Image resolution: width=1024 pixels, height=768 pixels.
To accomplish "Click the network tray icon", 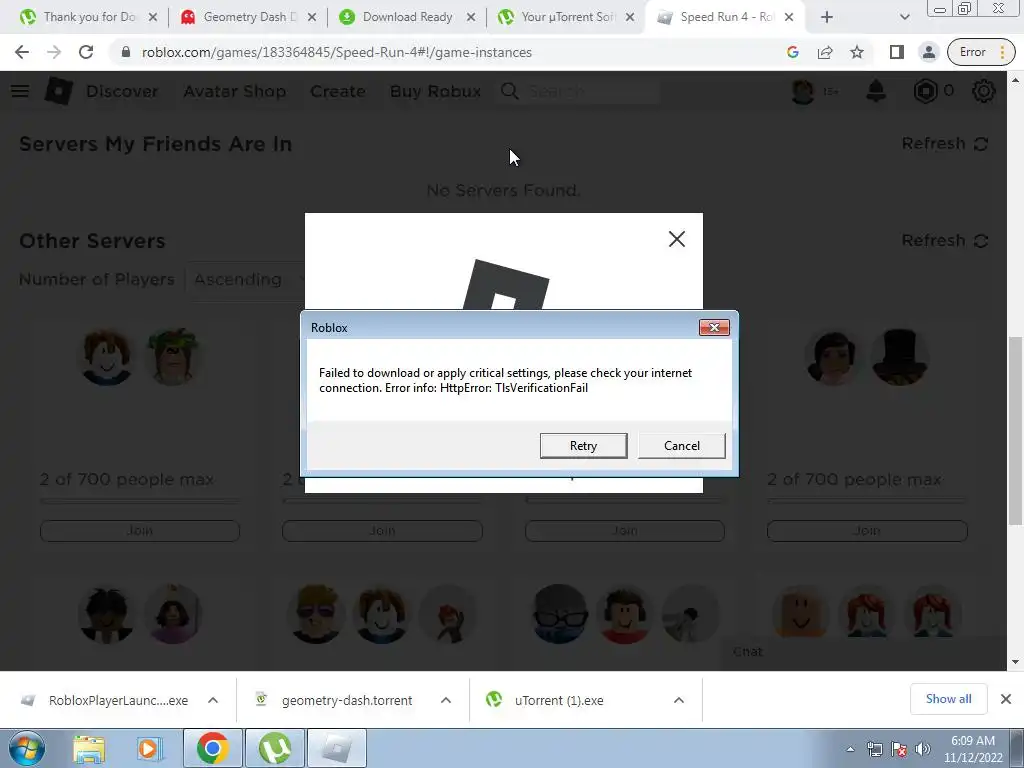I will point(875,749).
